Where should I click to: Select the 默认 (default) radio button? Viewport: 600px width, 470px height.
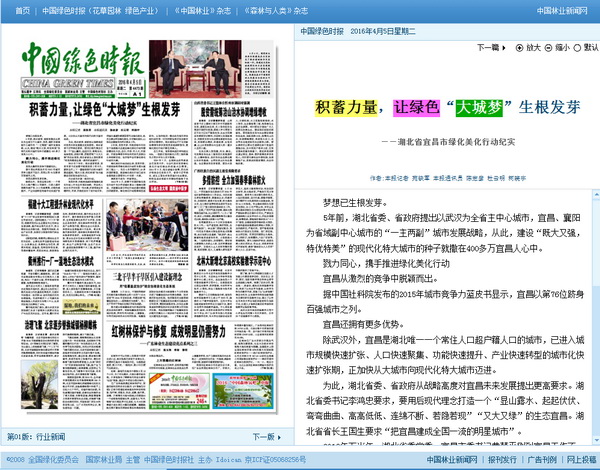click(x=576, y=47)
